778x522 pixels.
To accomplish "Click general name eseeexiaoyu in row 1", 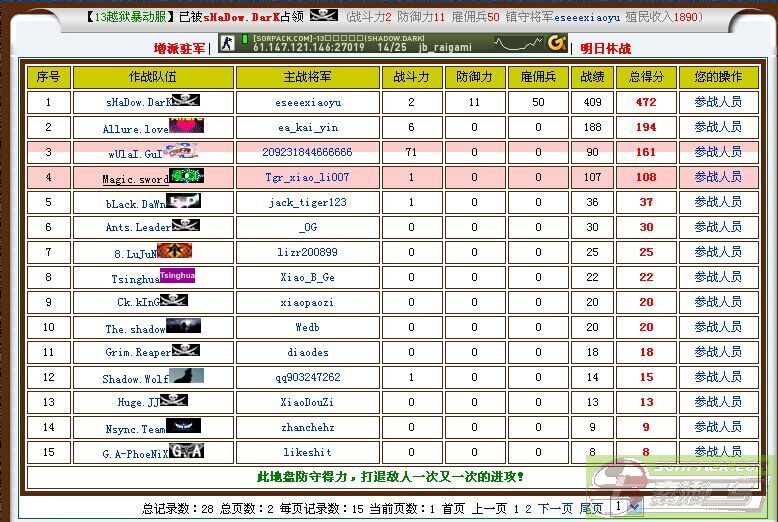I will (x=307, y=102).
